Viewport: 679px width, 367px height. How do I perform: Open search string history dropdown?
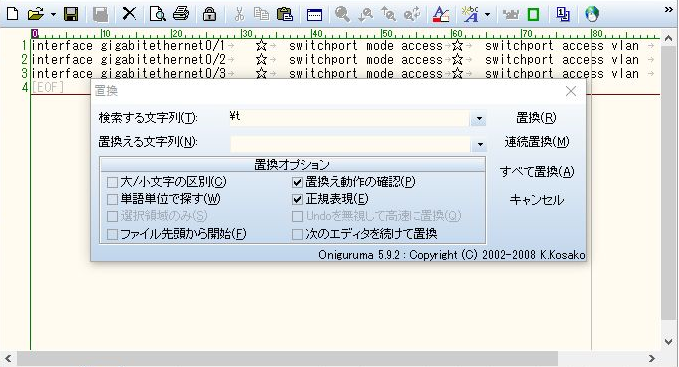479,118
